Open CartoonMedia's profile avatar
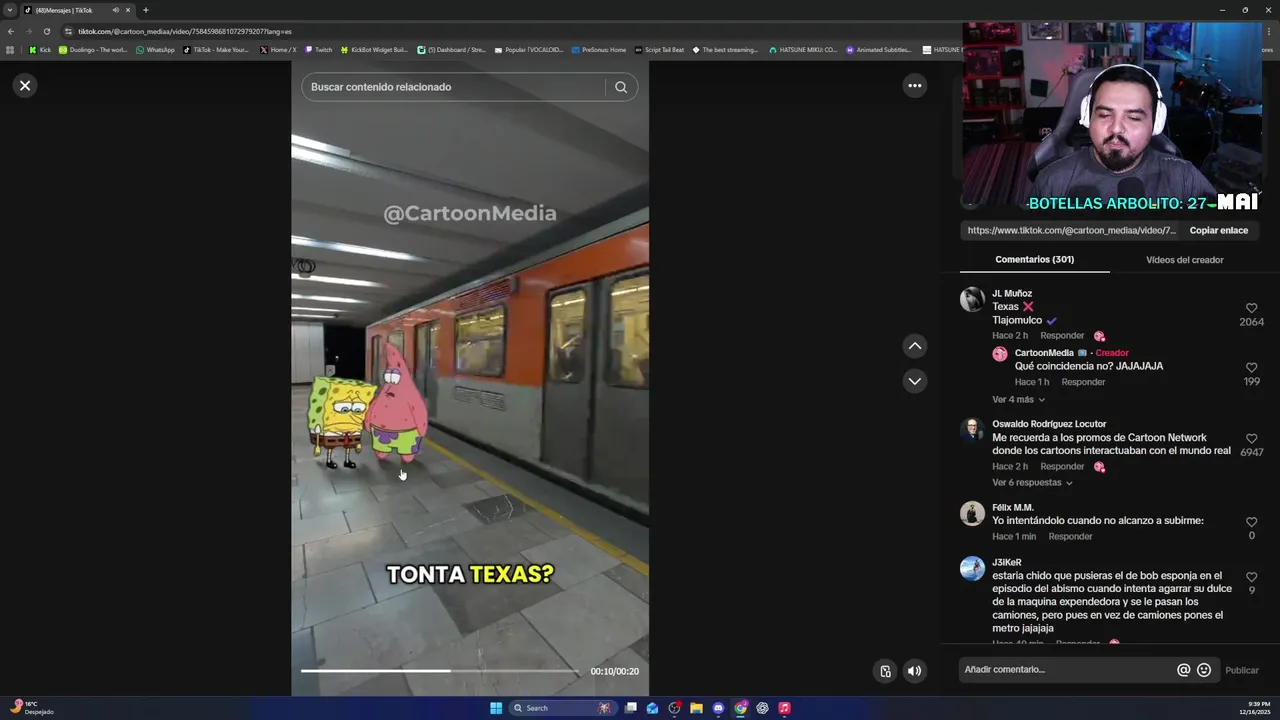Viewport: 1280px width, 720px height. pos(999,354)
